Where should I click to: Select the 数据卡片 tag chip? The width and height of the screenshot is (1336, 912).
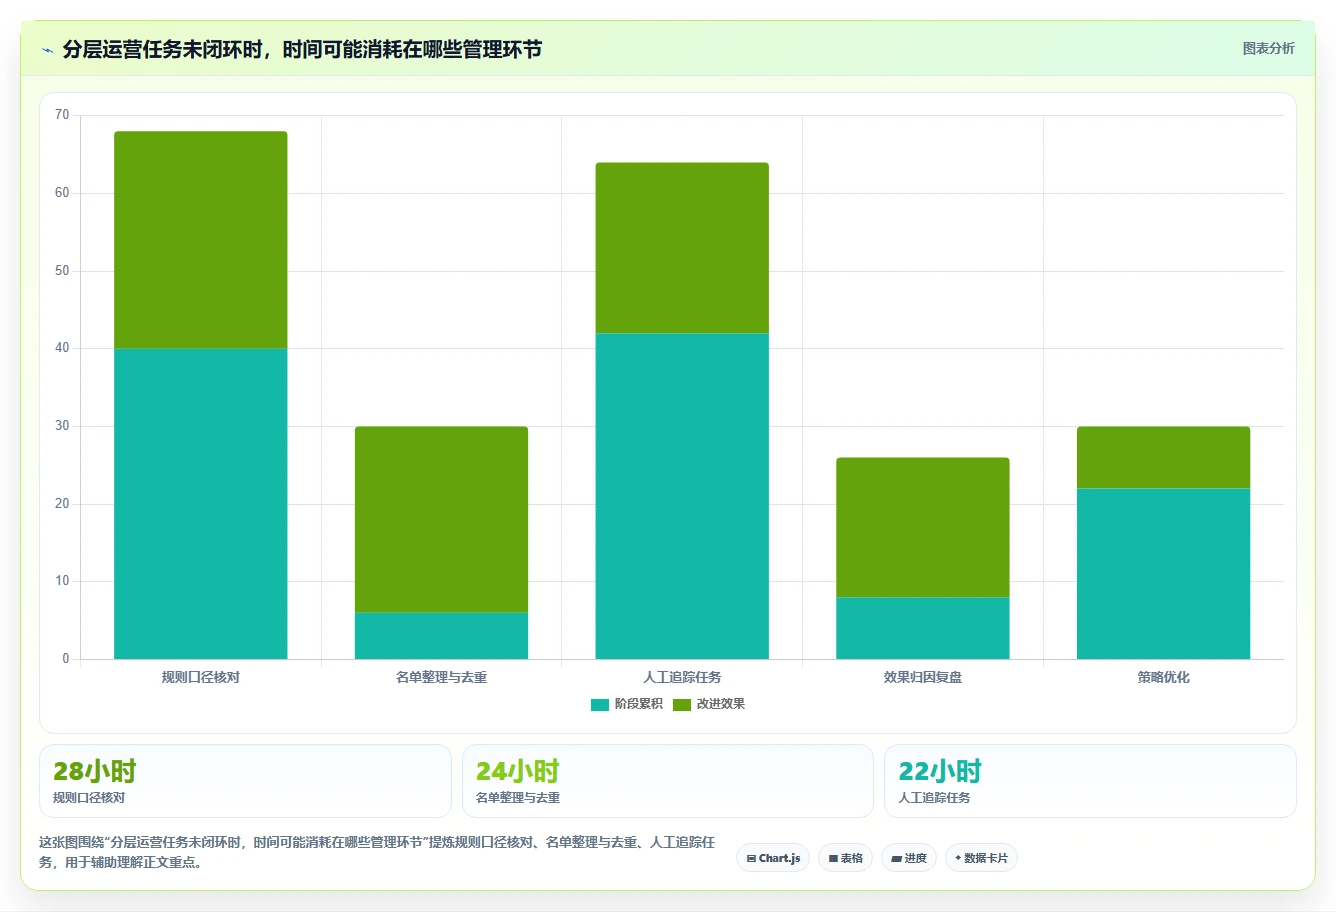(981, 858)
